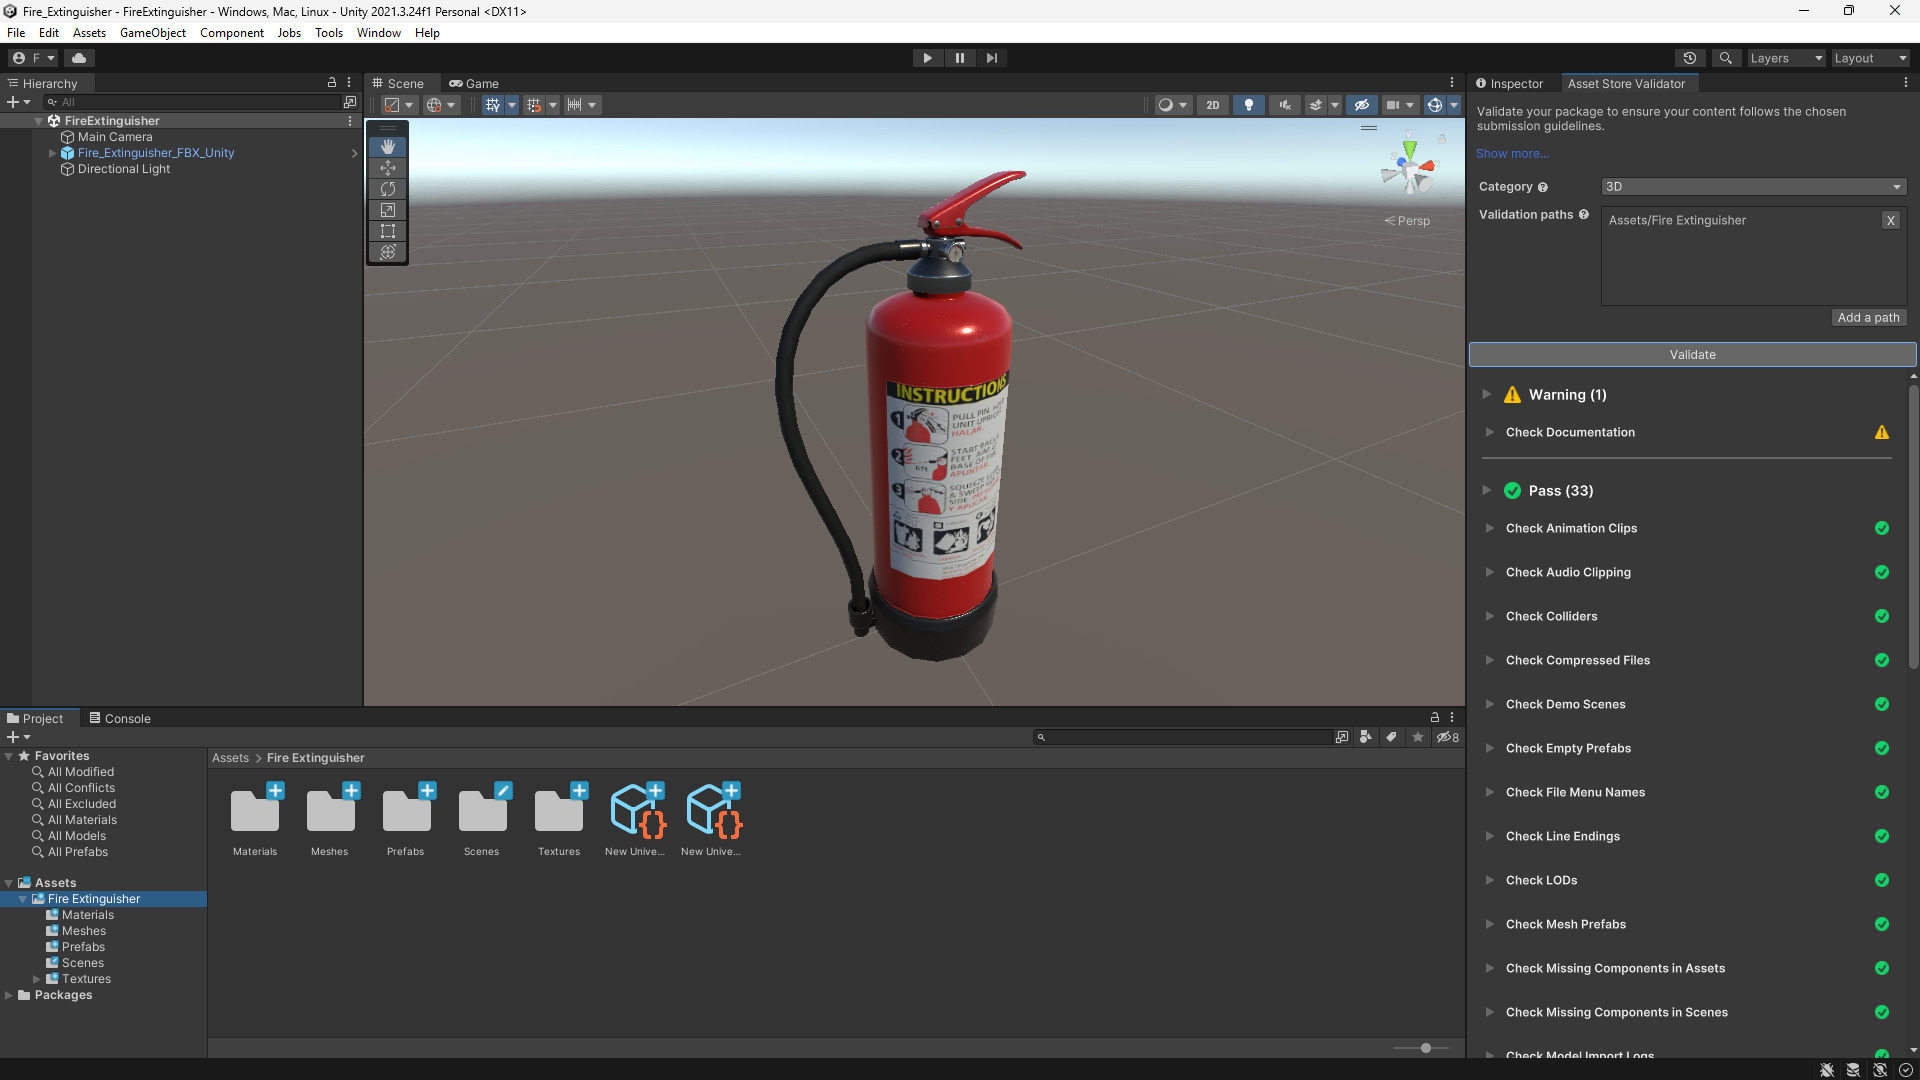This screenshot has height=1080, width=1920.
Task: Click the scene orientation gizmo
Action: pyautogui.click(x=1409, y=170)
